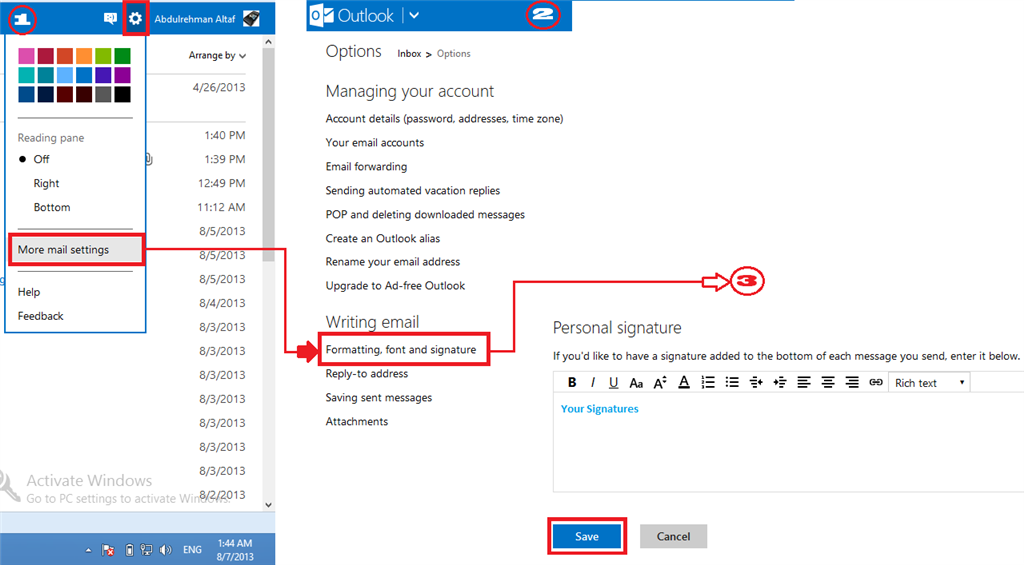
Task: Set reading pane to Off
Action: [42, 159]
